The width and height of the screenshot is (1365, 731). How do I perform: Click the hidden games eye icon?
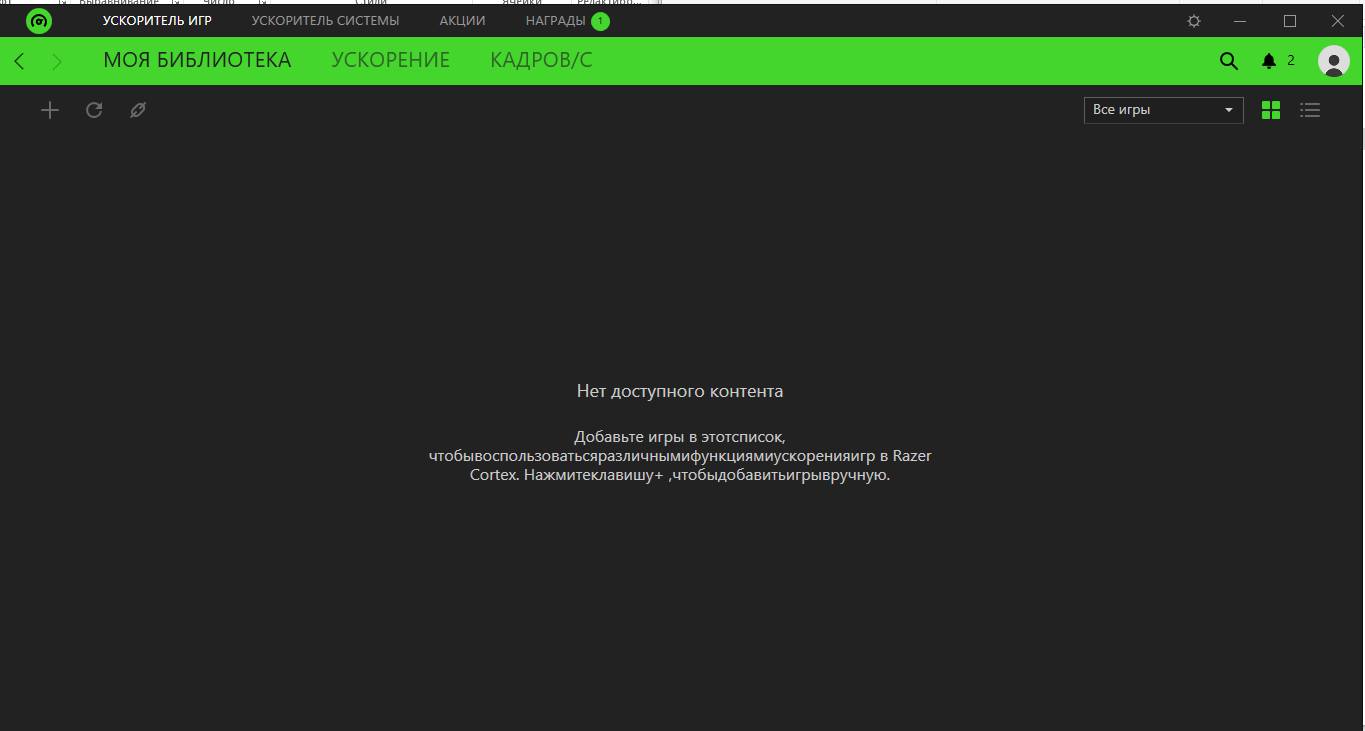tap(138, 110)
